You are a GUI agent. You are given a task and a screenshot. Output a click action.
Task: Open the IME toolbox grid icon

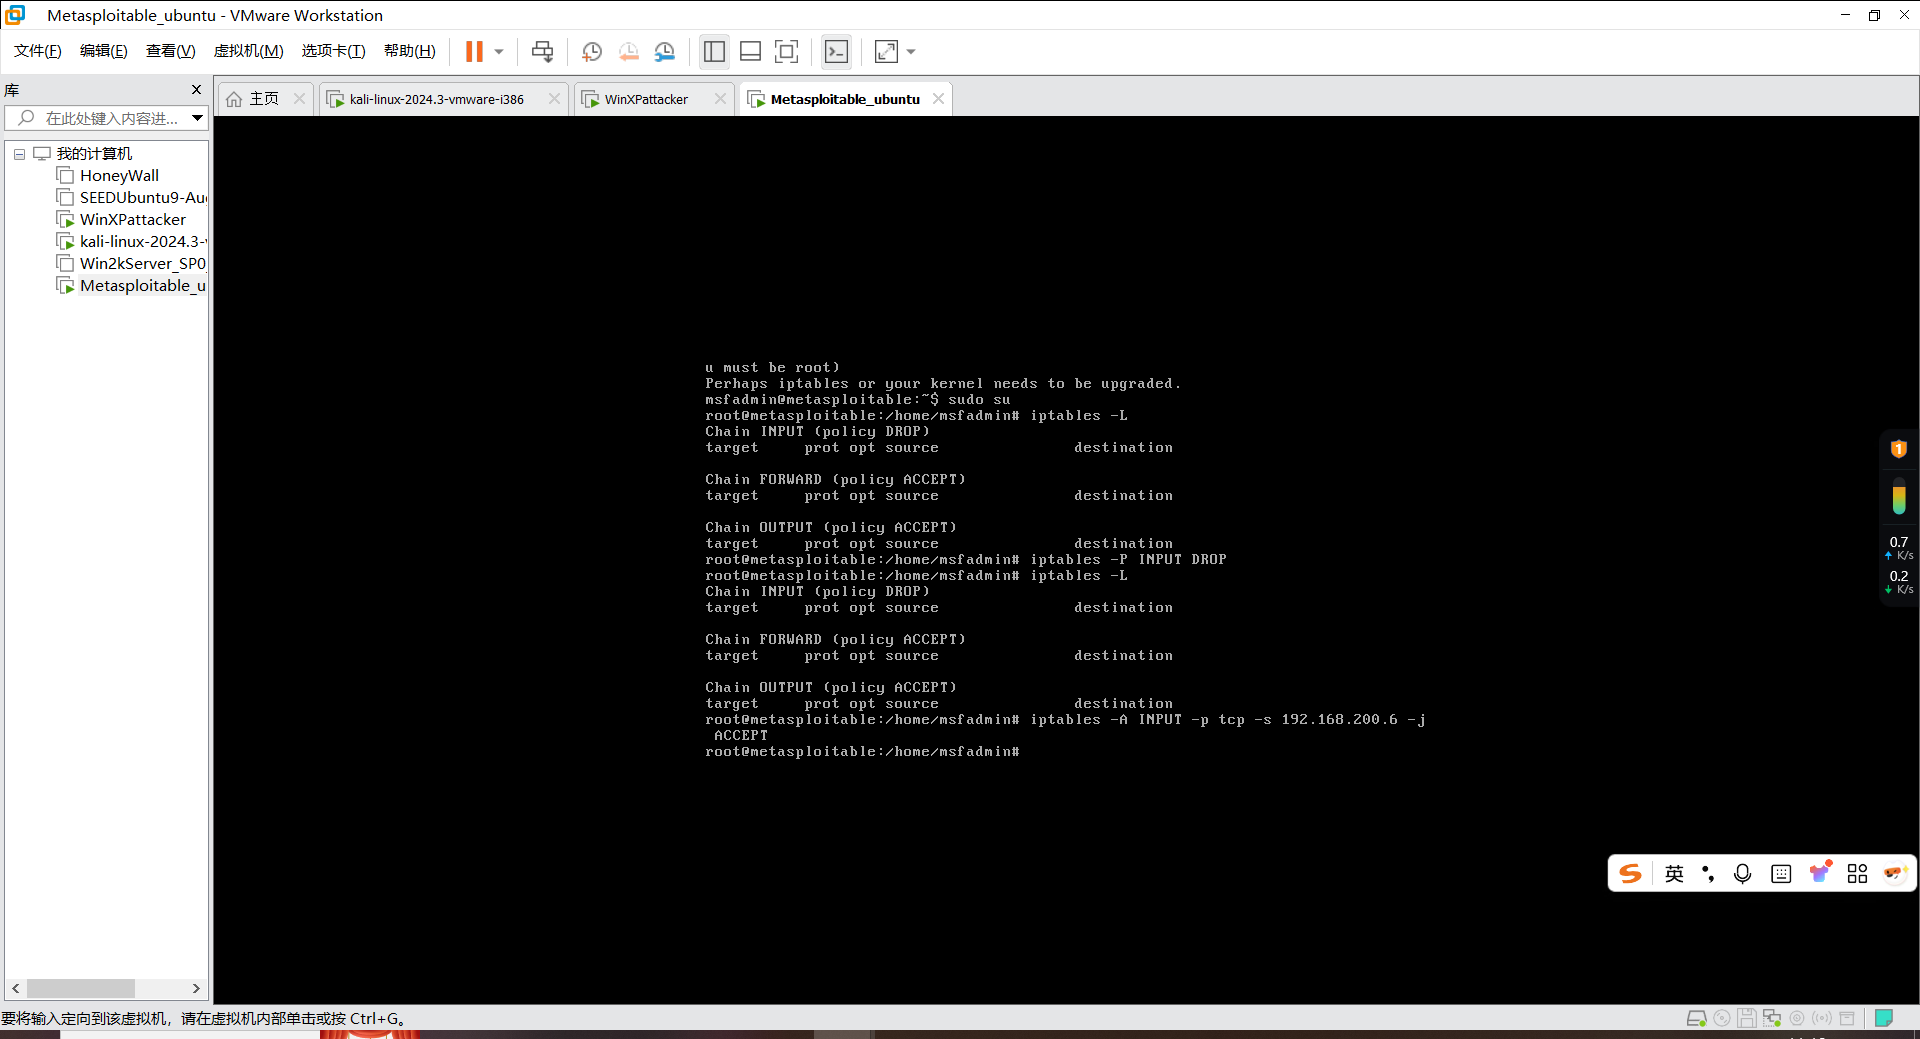pos(1857,874)
